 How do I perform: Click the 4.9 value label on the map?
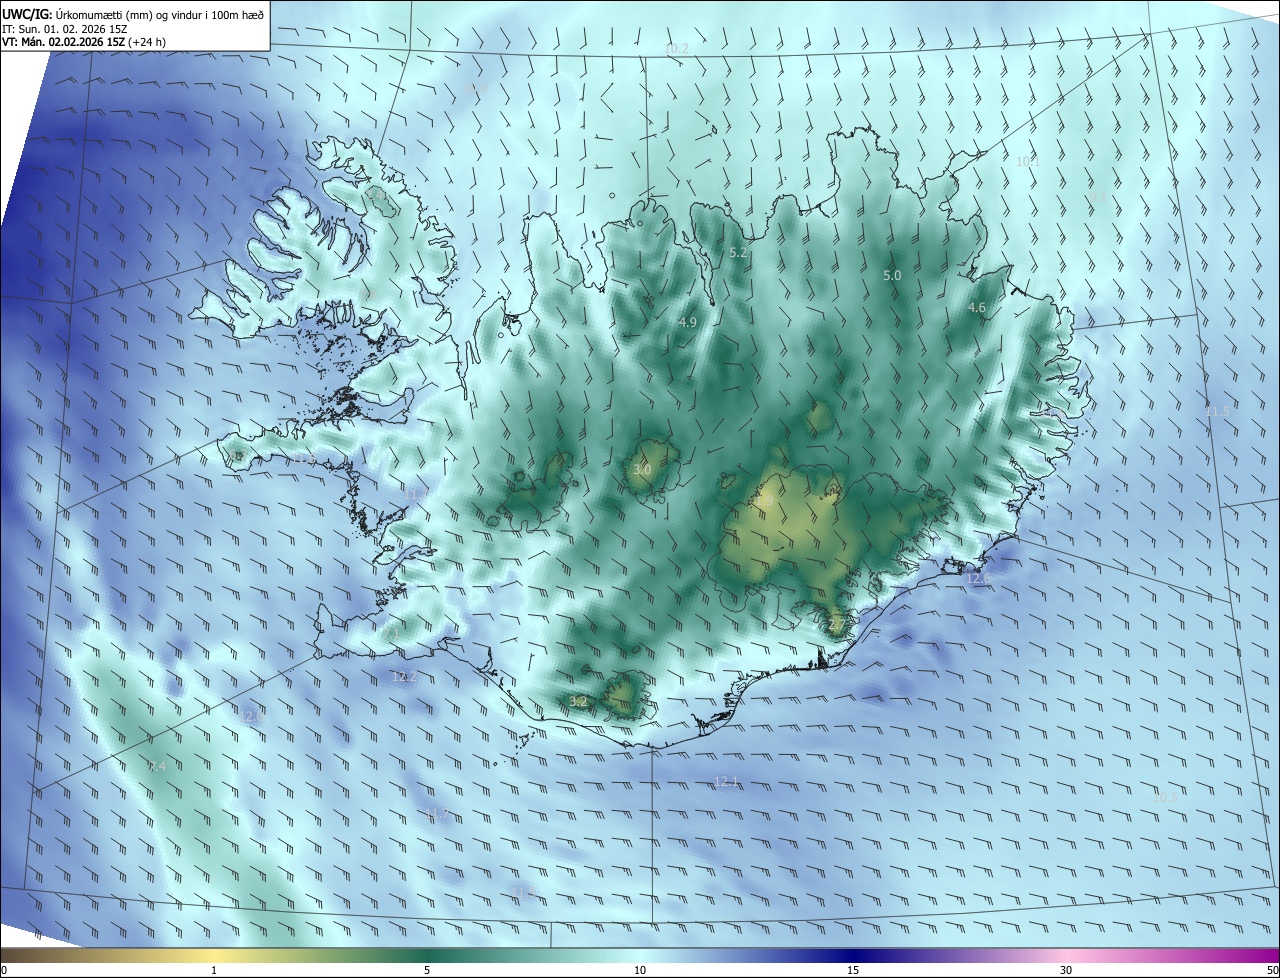pos(687,322)
